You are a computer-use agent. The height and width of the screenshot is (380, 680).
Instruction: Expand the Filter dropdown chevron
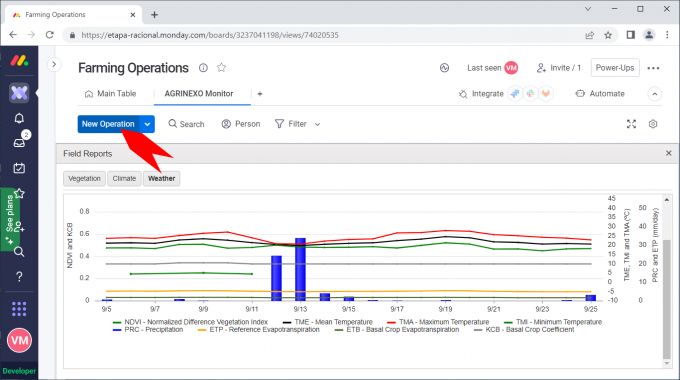317,124
